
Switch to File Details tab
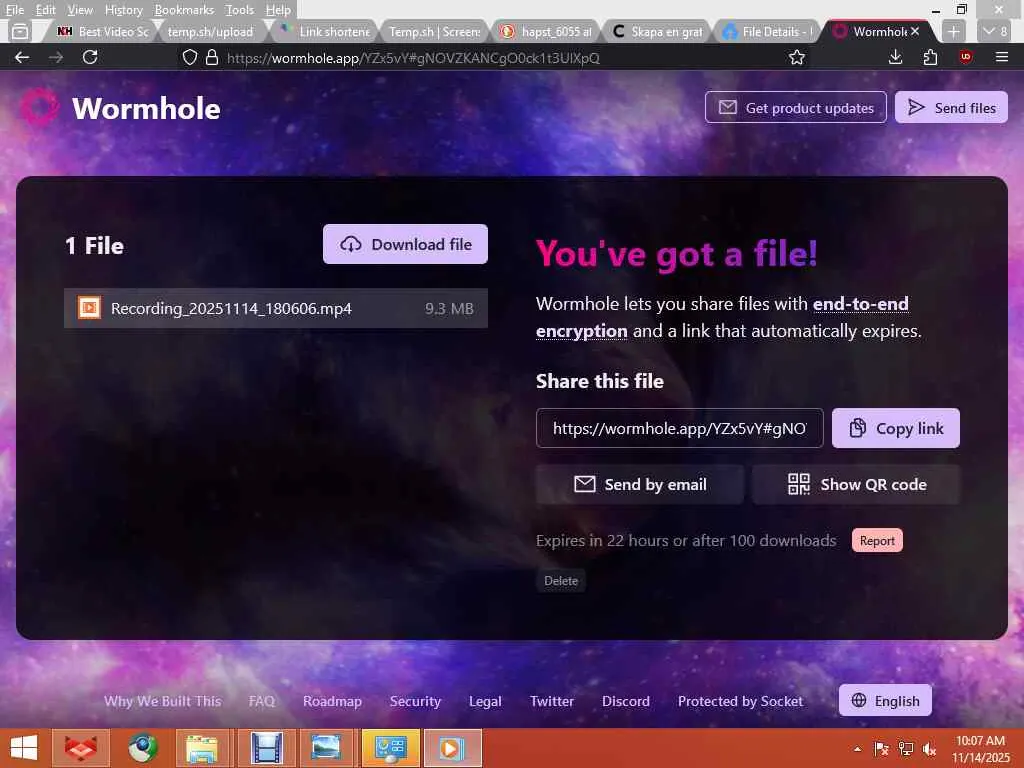click(767, 31)
